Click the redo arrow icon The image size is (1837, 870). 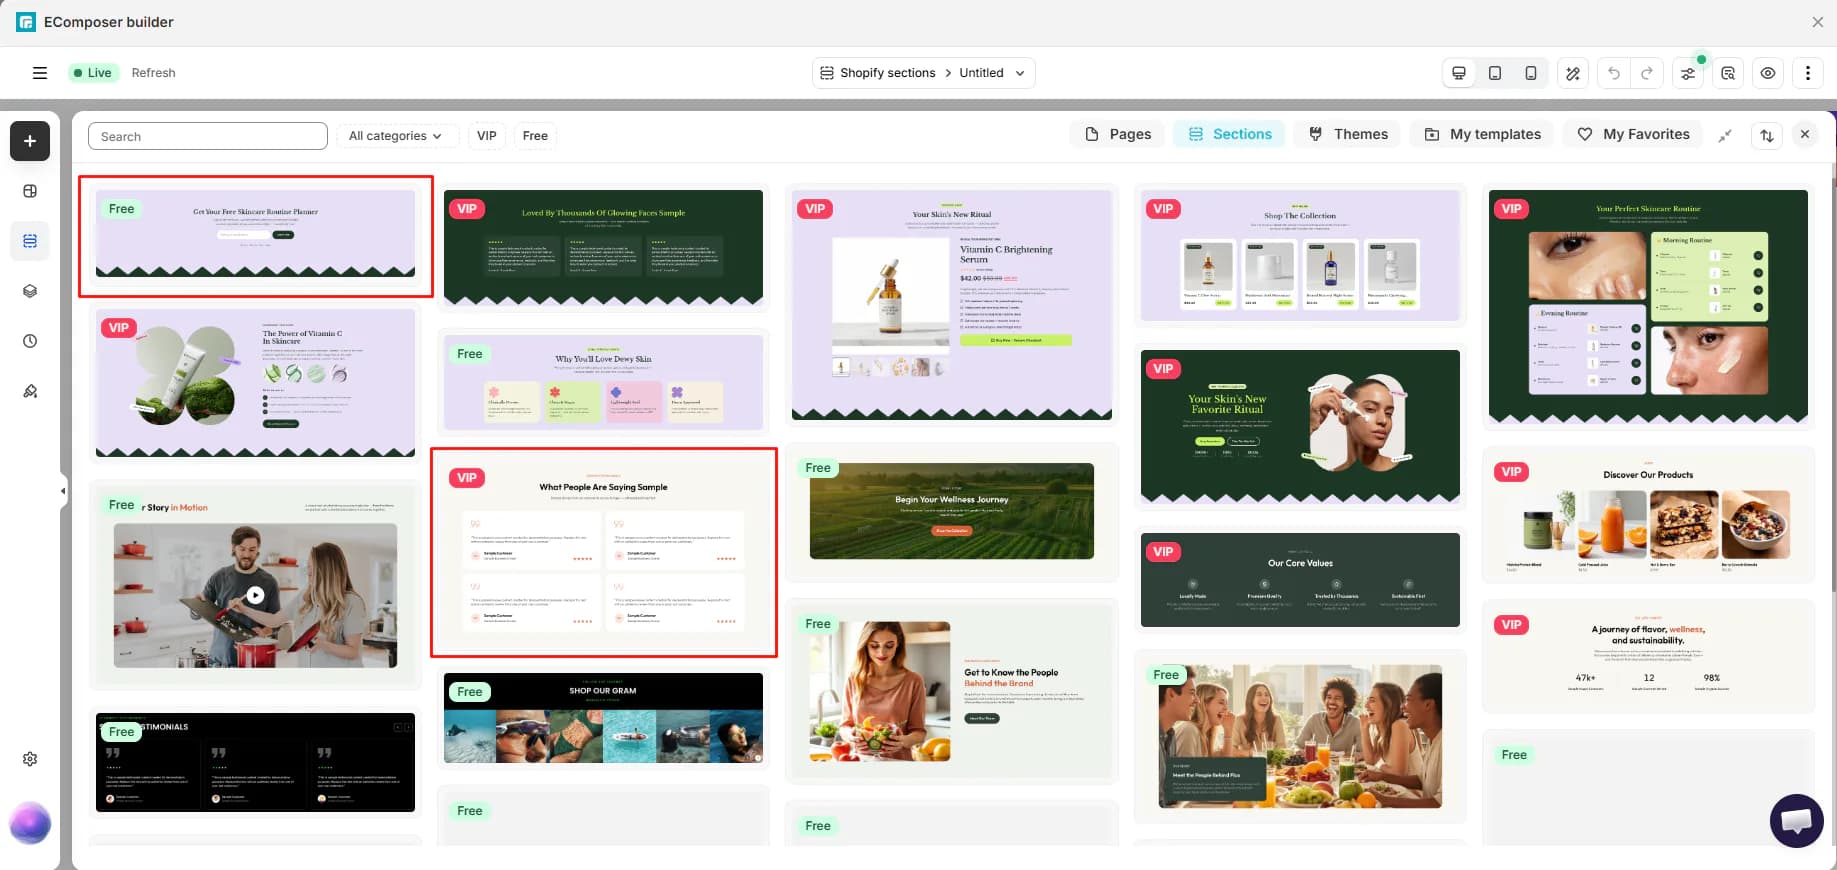pyautogui.click(x=1647, y=73)
